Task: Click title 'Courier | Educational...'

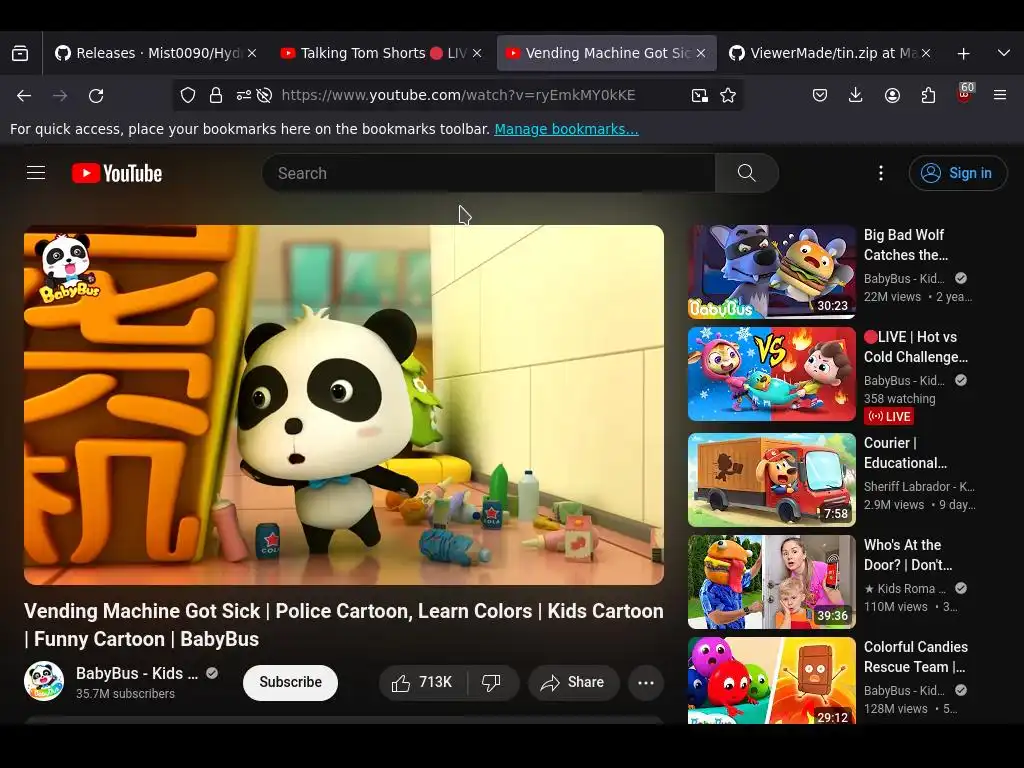Action: tap(905, 453)
